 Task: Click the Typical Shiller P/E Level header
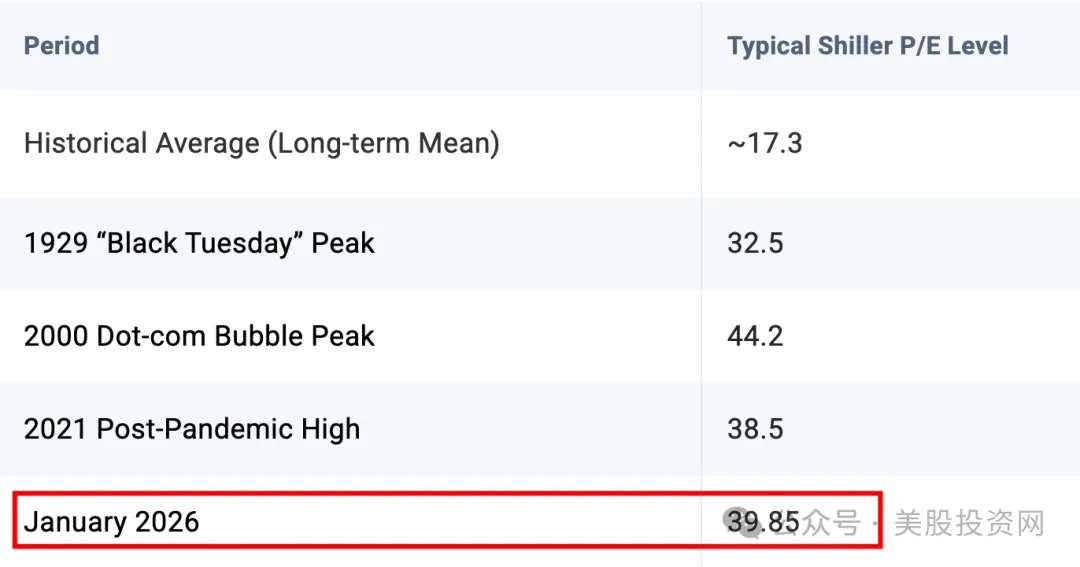pos(867,45)
